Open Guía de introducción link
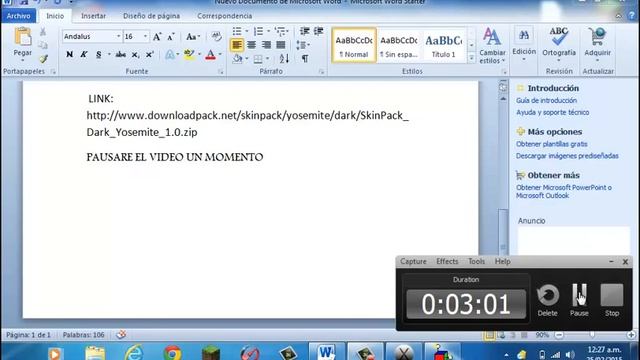The image size is (640, 360). click(x=546, y=100)
